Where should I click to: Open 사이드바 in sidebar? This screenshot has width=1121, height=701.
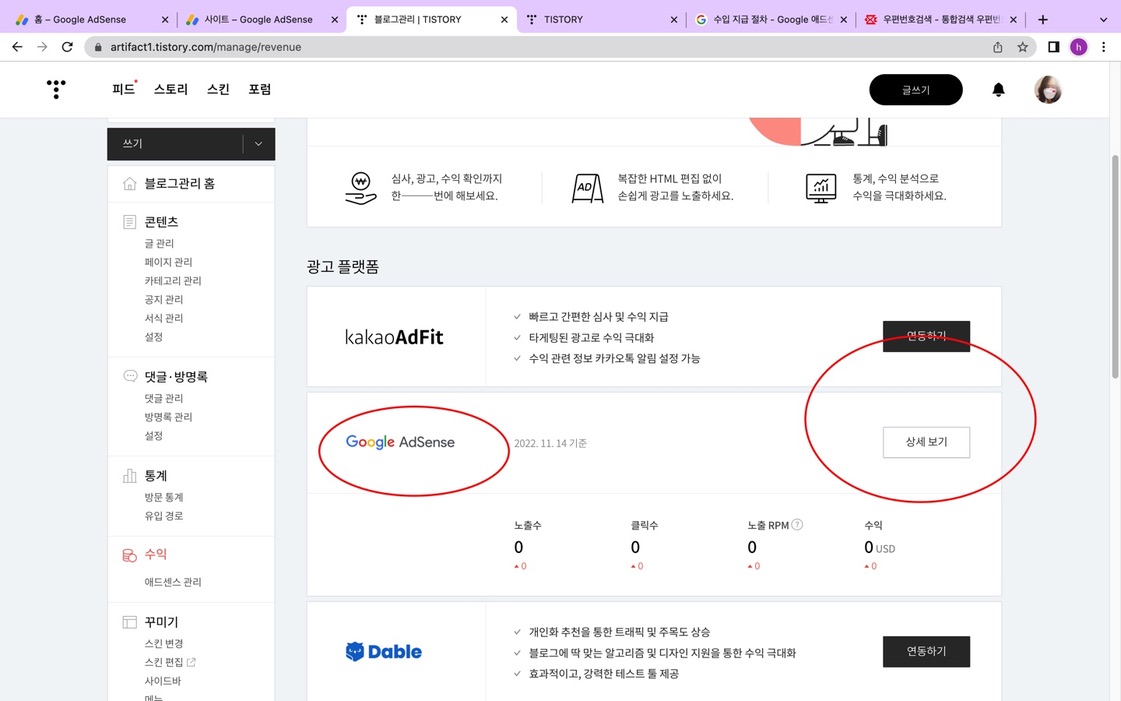tap(163, 681)
